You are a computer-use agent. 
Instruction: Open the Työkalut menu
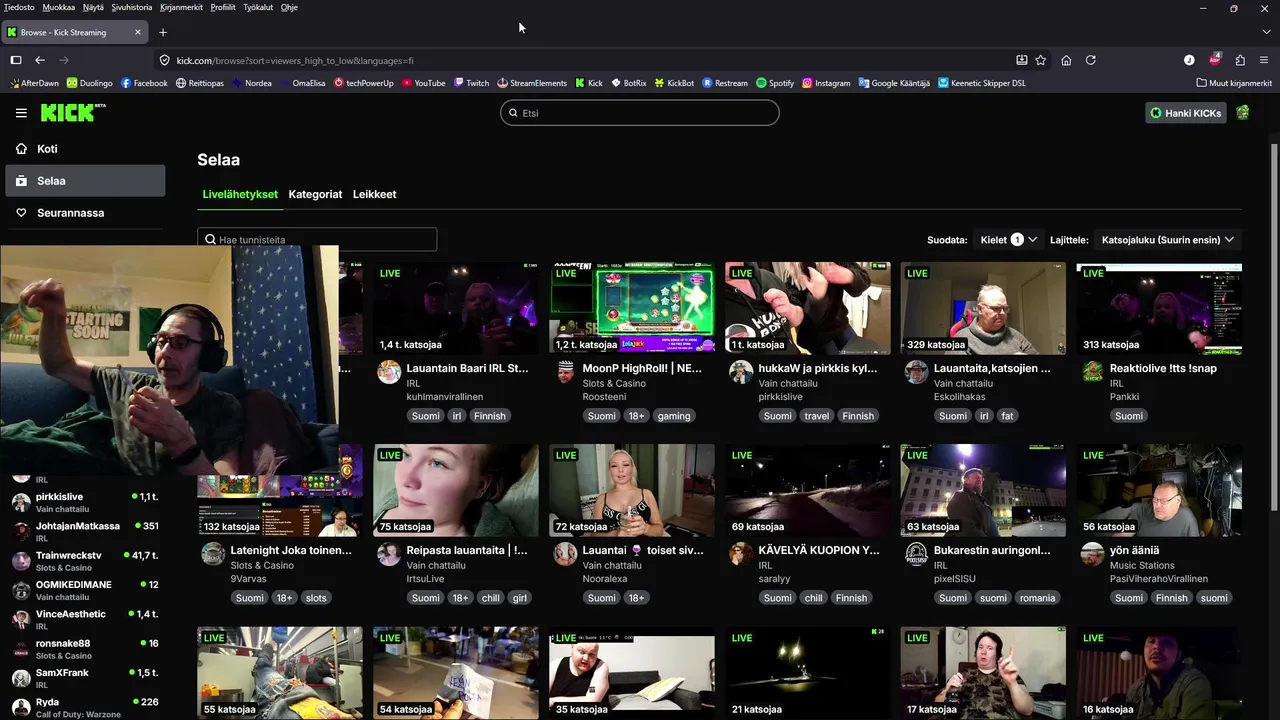(258, 7)
